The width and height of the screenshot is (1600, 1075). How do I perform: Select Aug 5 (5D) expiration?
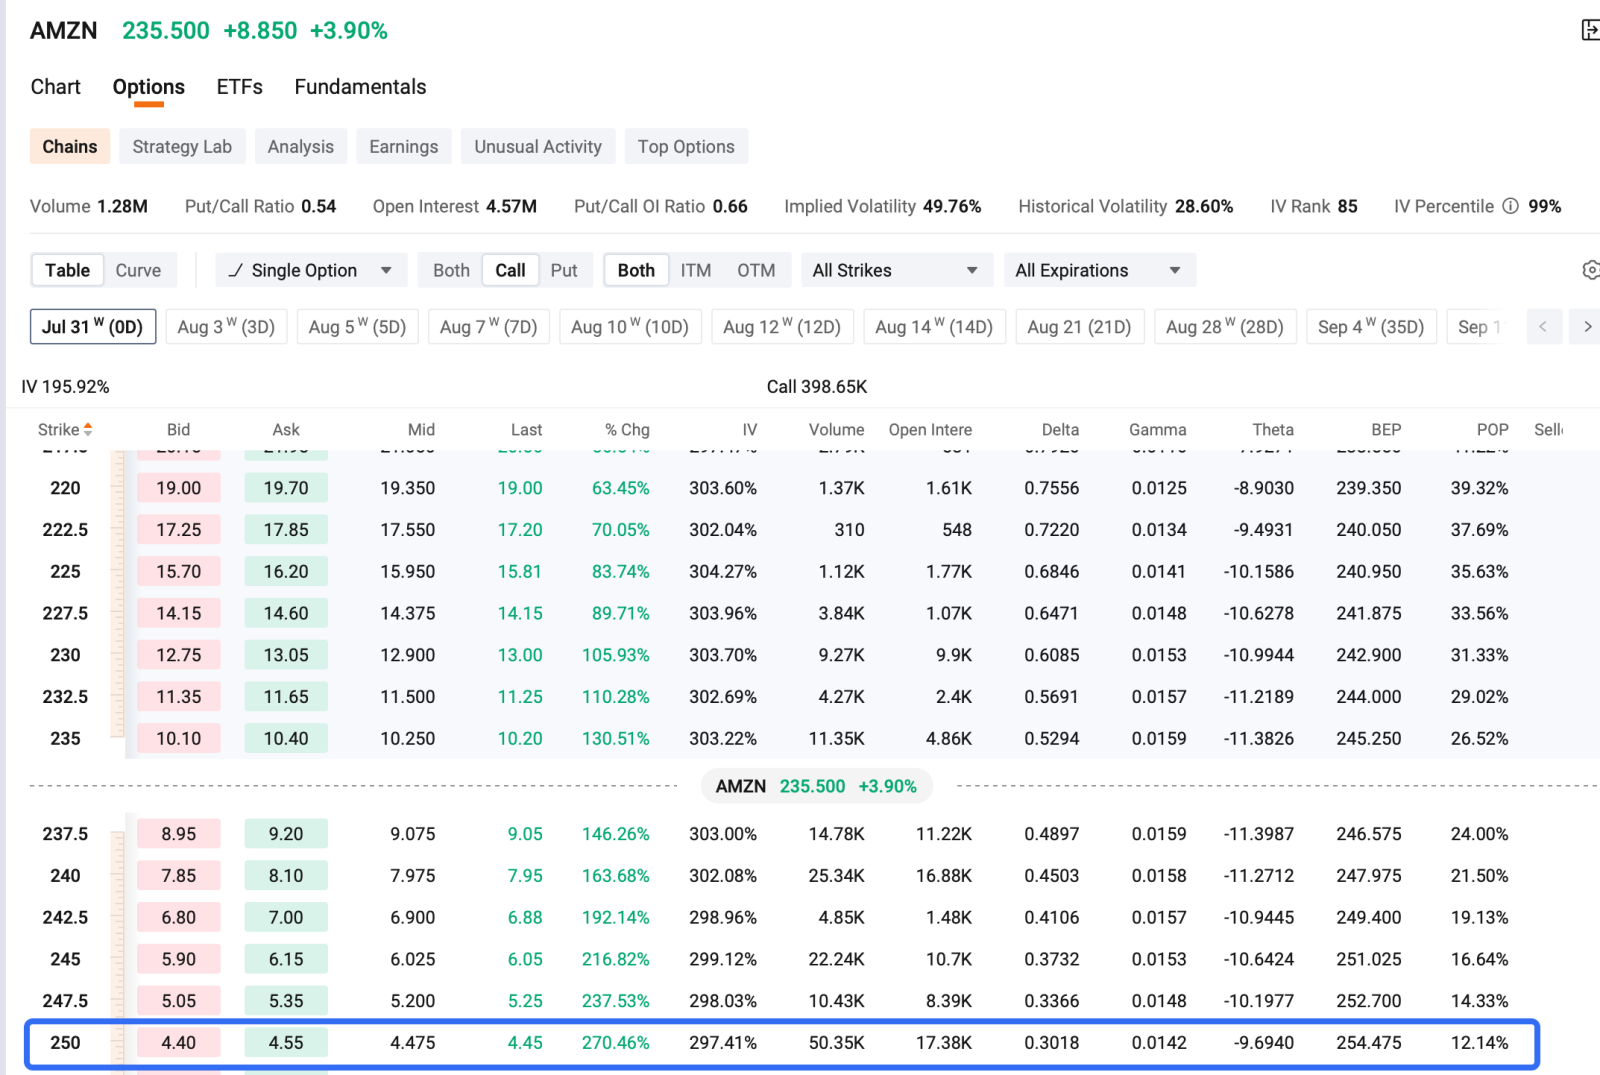click(x=357, y=327)
